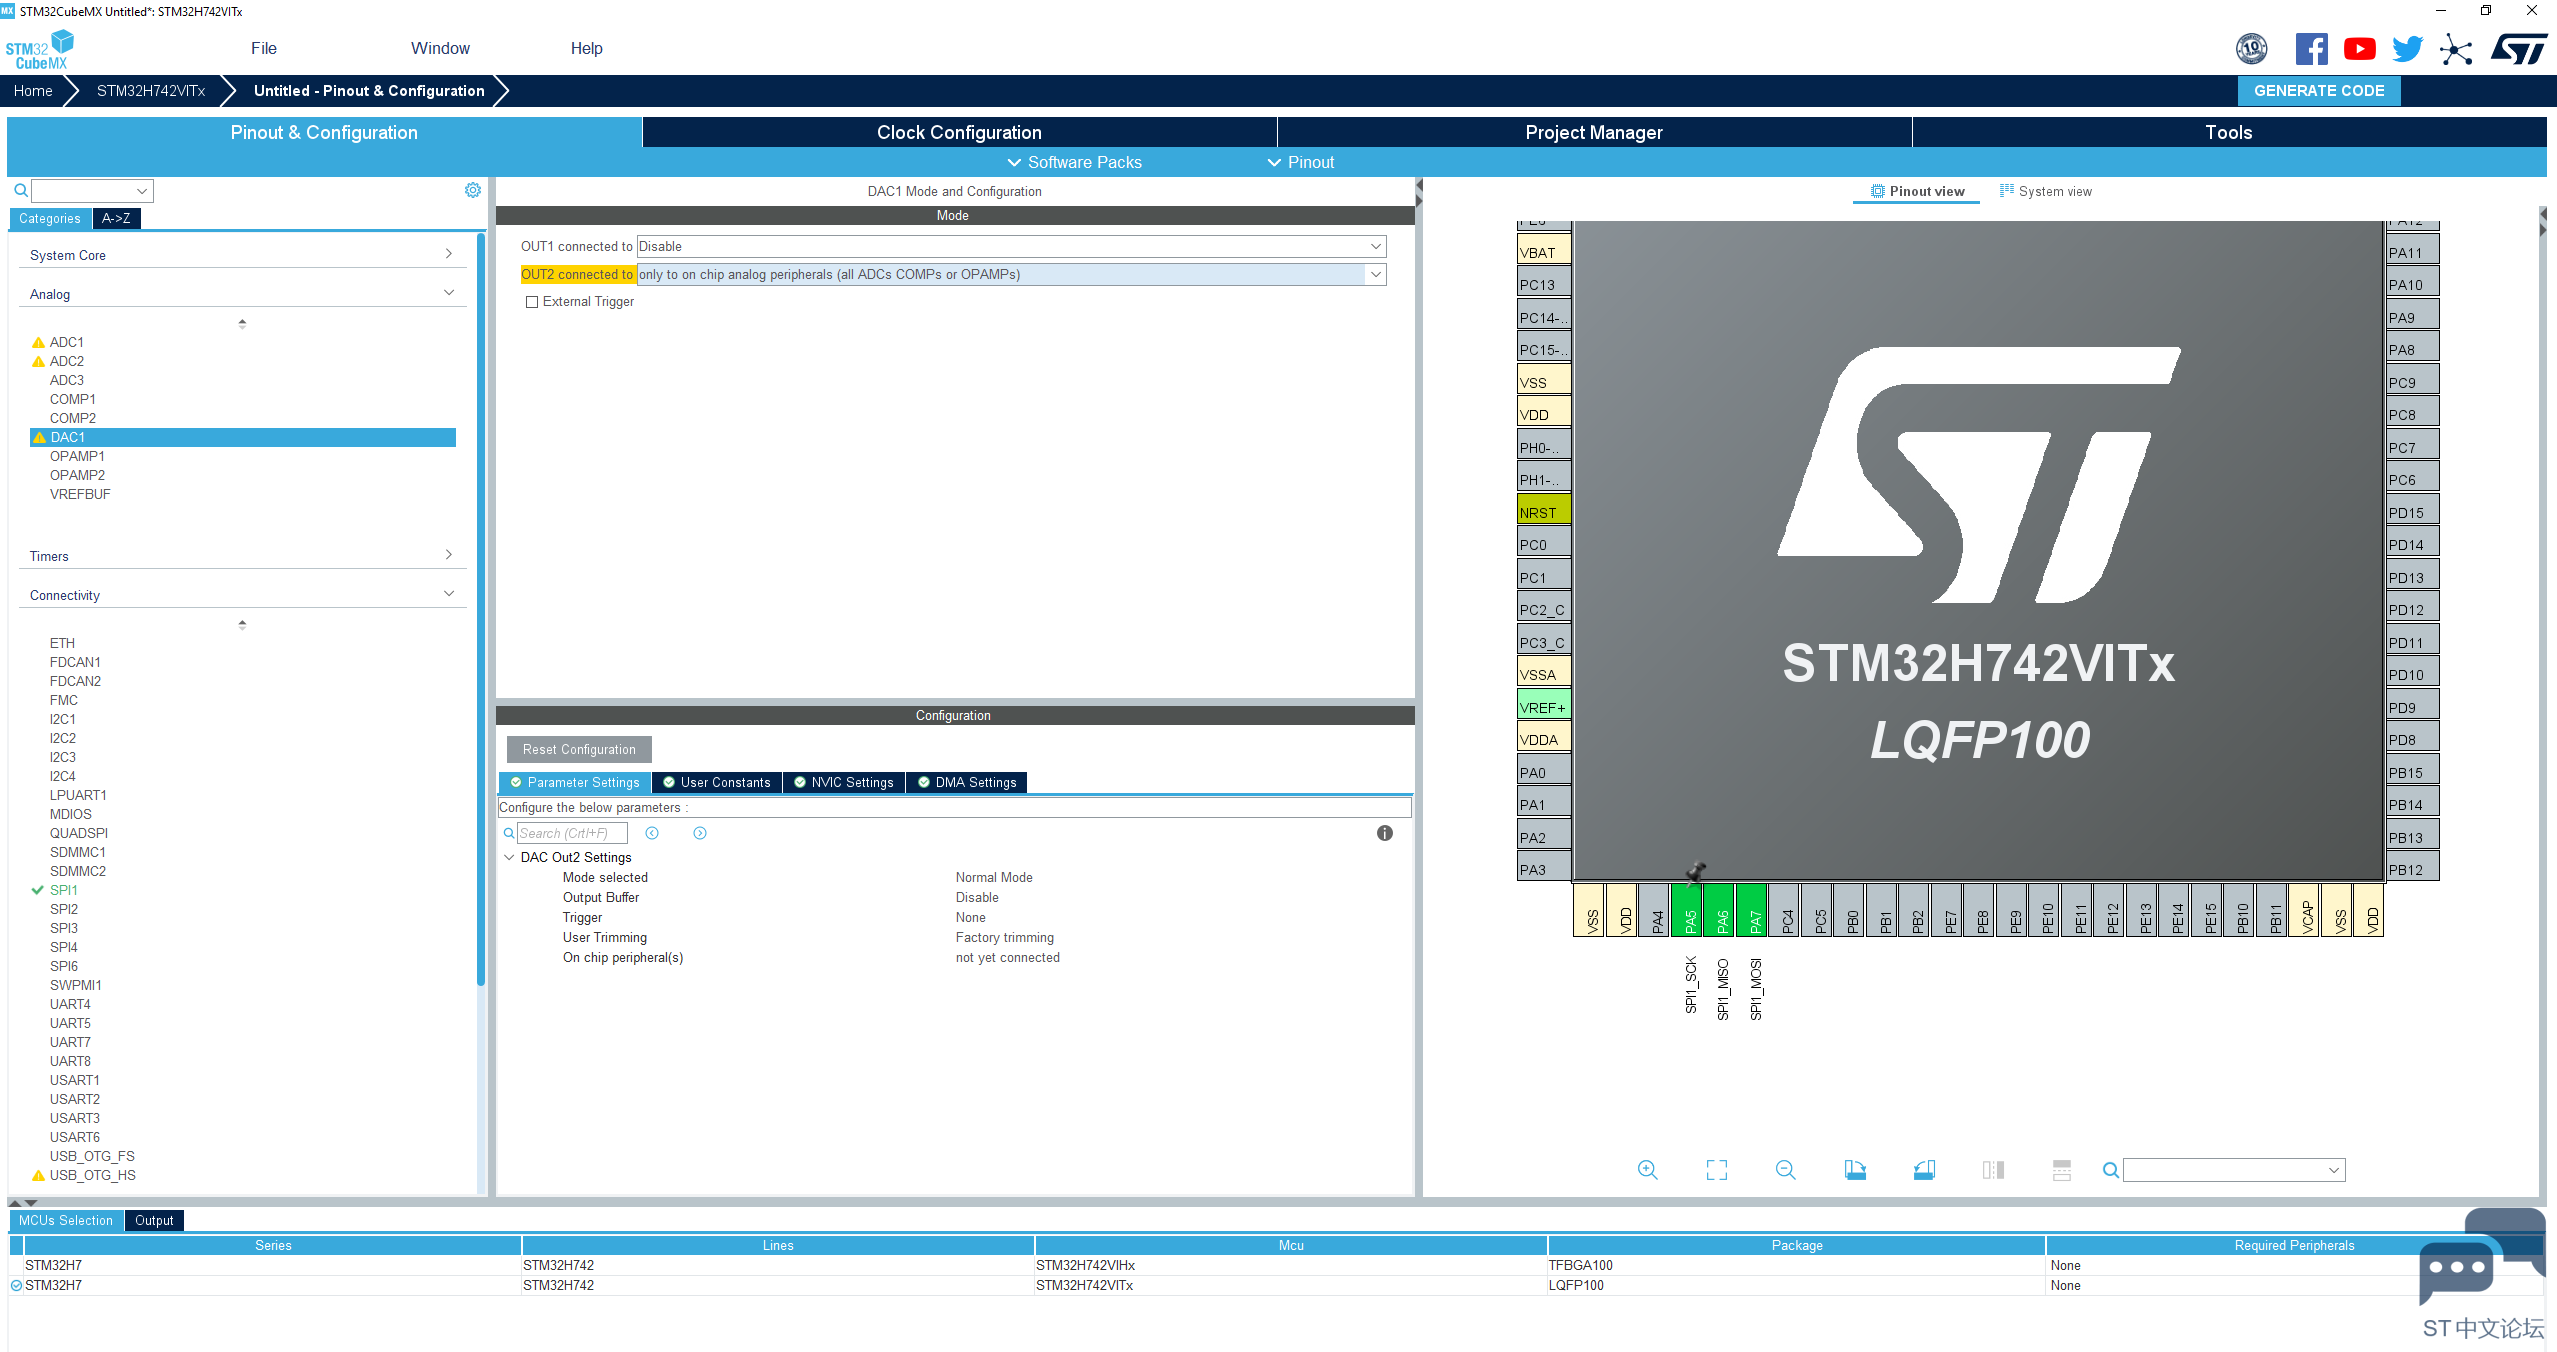This screenshot has height=1352, width=2557.
Task: Open the categories settings gear icon
Action: pos(473,190)
